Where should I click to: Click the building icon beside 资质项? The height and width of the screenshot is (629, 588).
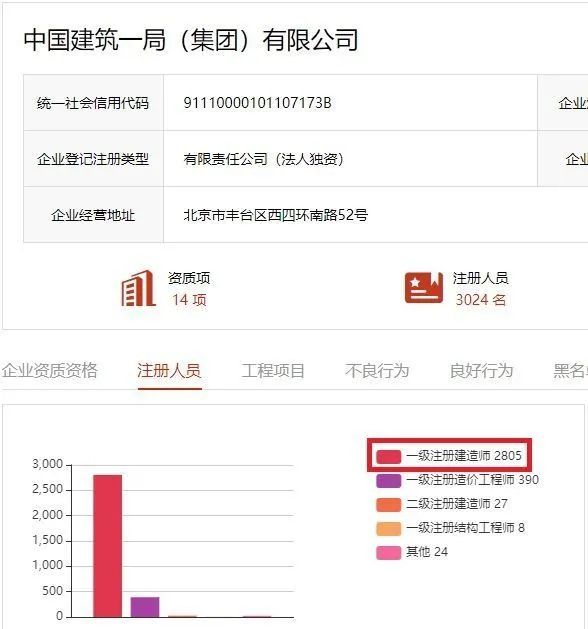pyautogui.click(x=138, y=288)
